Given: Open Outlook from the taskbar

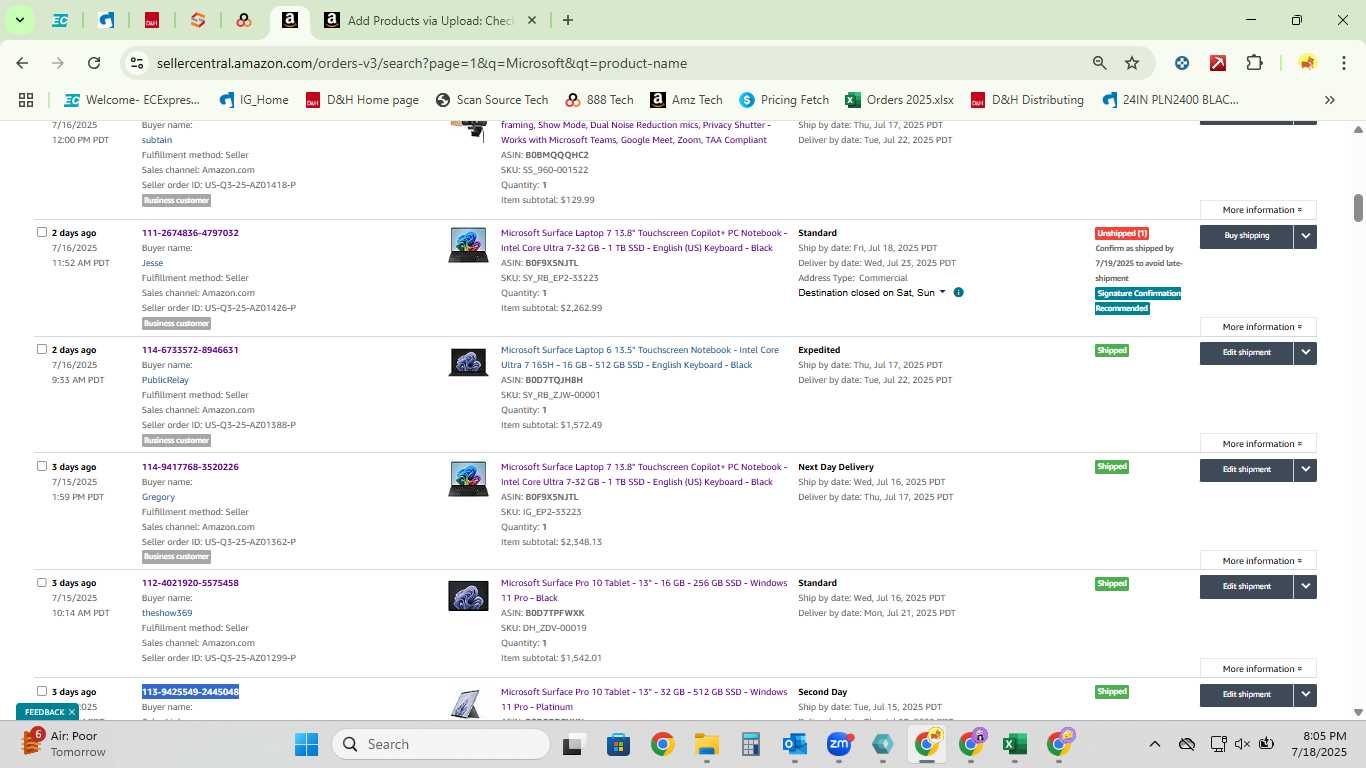Looking at the screenshot, I should coord(795,744).
